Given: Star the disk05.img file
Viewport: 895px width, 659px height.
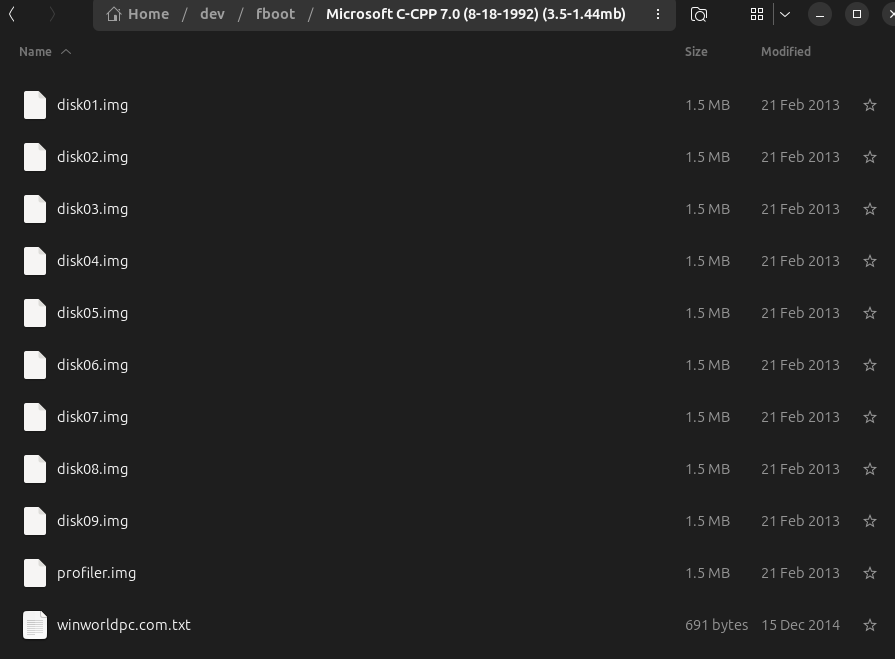Looking at the screenshot, I should click(869, 313).
